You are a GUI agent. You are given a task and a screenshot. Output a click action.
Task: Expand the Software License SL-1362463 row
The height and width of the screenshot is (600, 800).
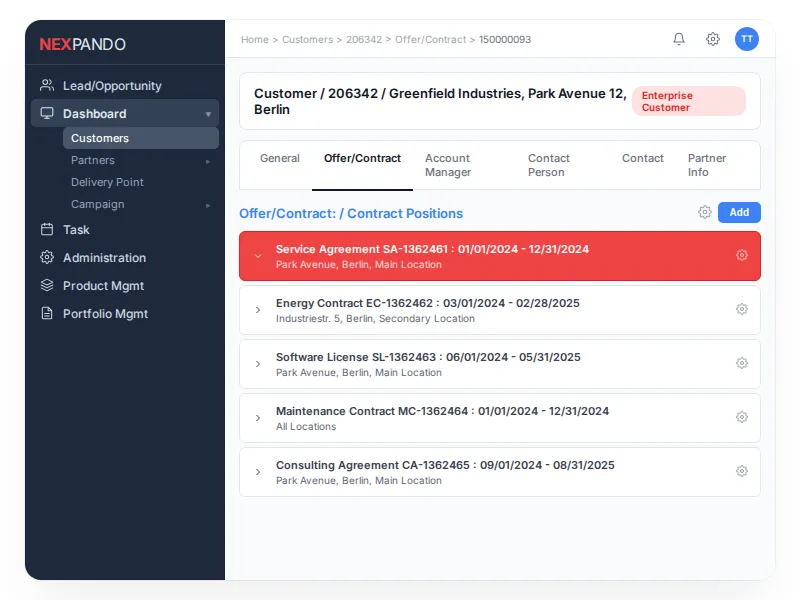[258, 364]
